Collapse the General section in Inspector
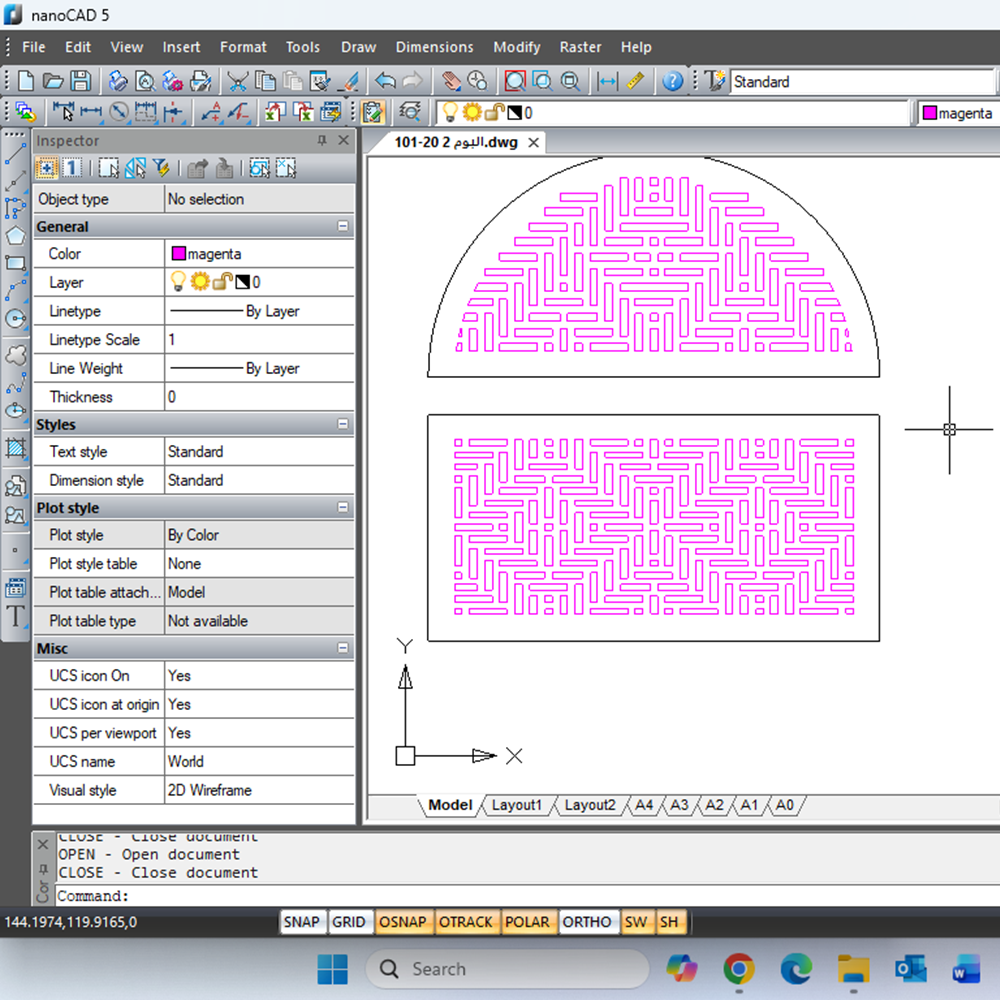This screenshot has width=1000, height=1000. [x=343, y=227]
